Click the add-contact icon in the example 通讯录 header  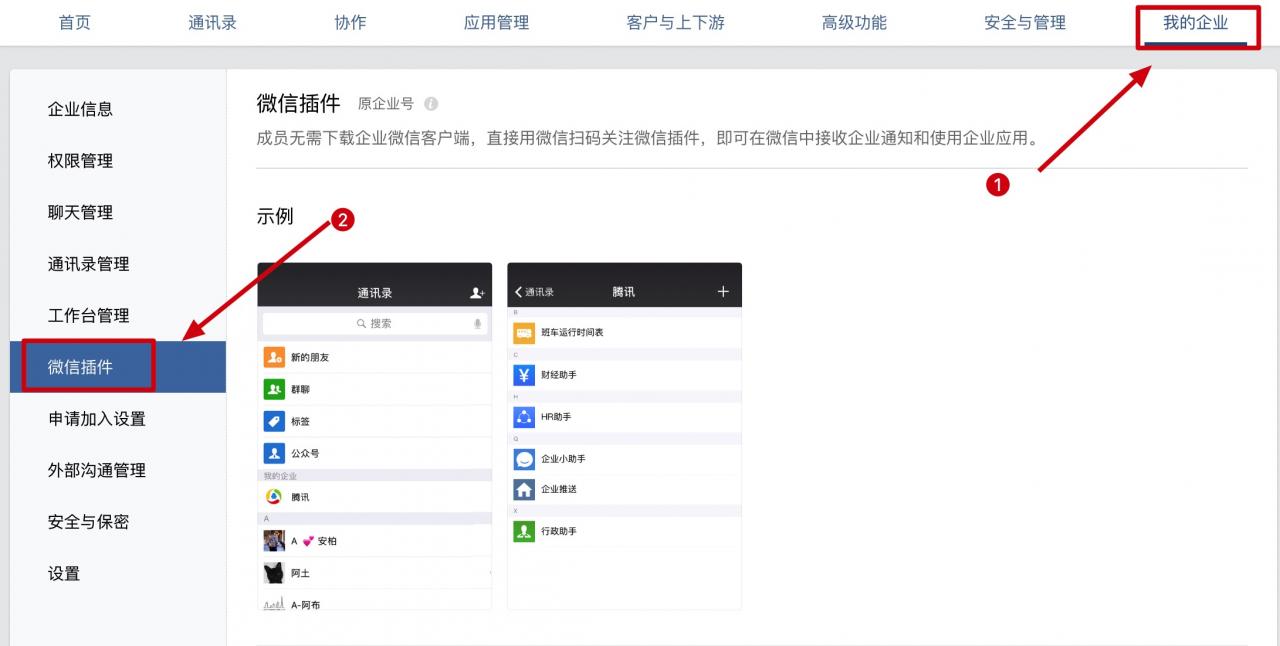tap(477, 292)
